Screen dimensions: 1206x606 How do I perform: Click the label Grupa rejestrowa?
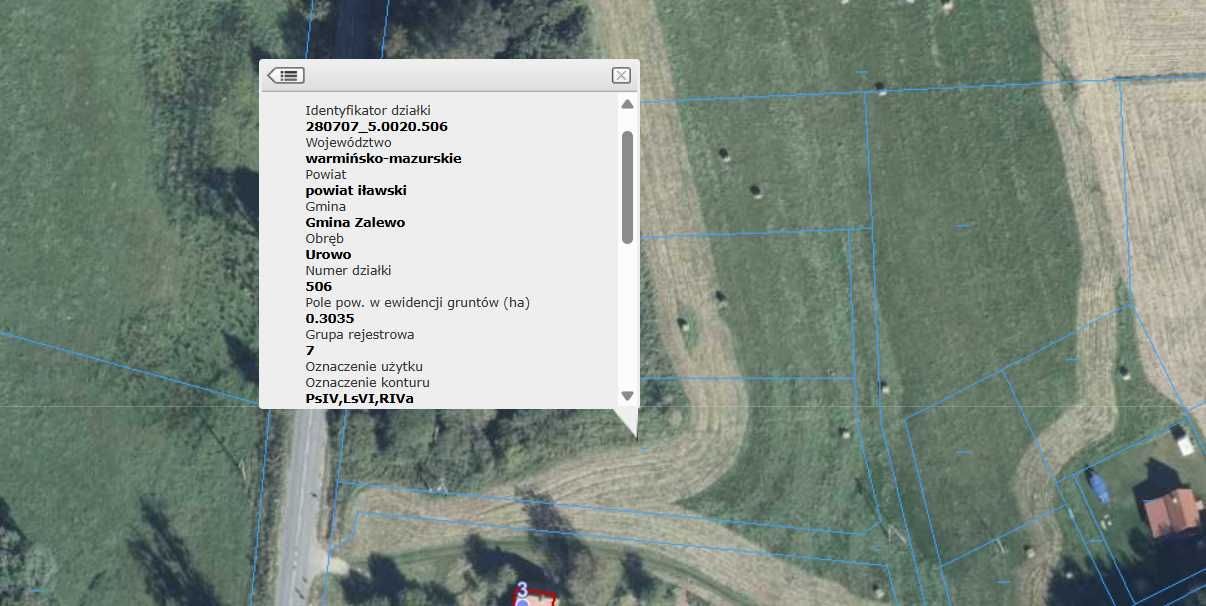(x=359, y=335)
